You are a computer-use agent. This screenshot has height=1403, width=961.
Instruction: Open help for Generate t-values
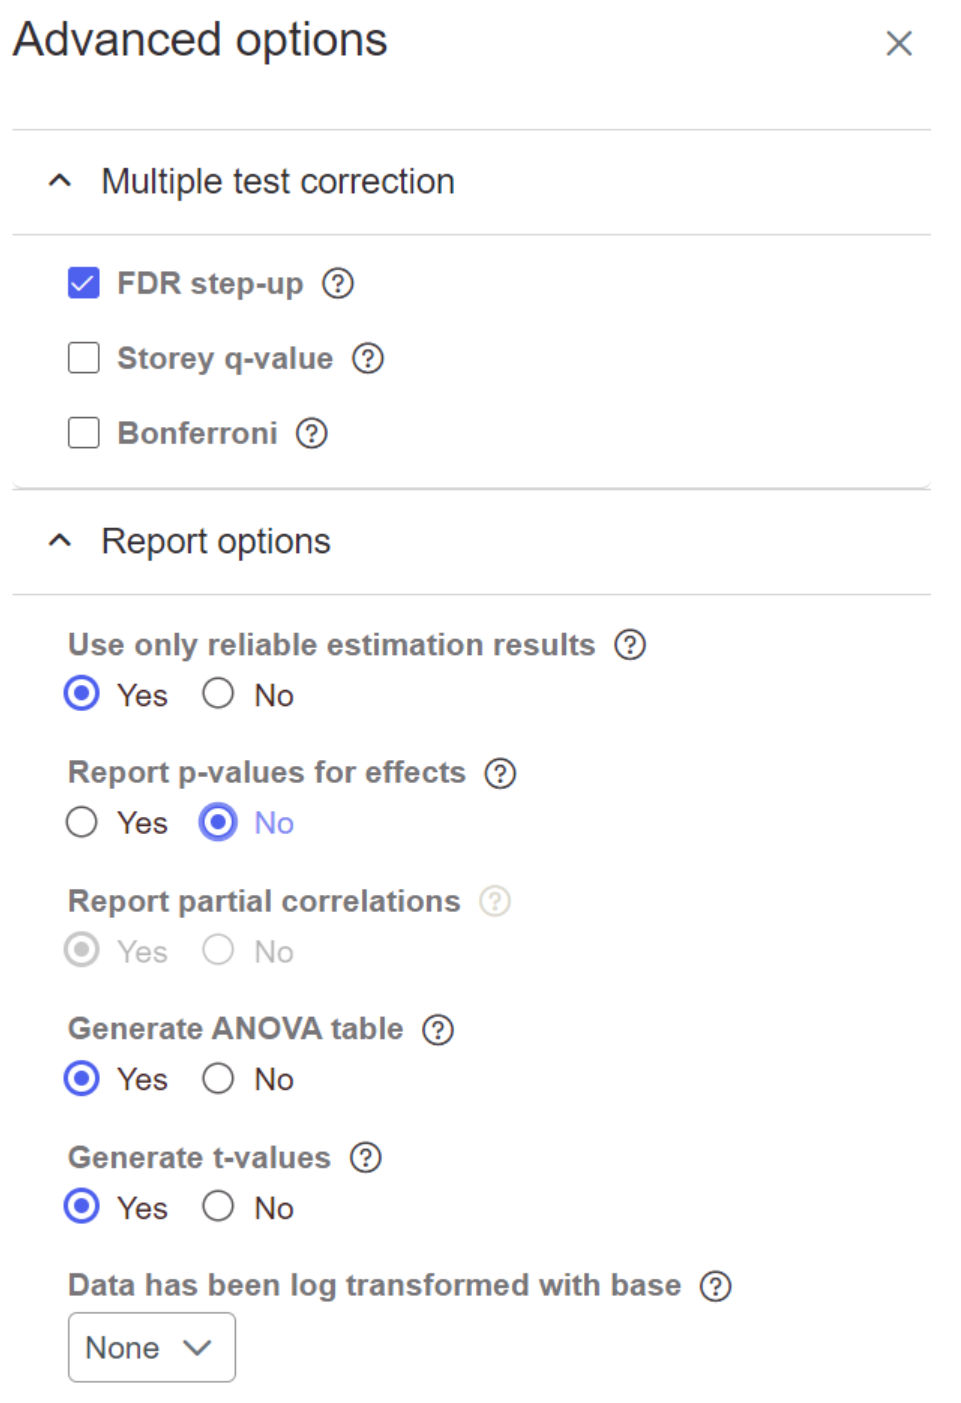tap(366, 1158)
